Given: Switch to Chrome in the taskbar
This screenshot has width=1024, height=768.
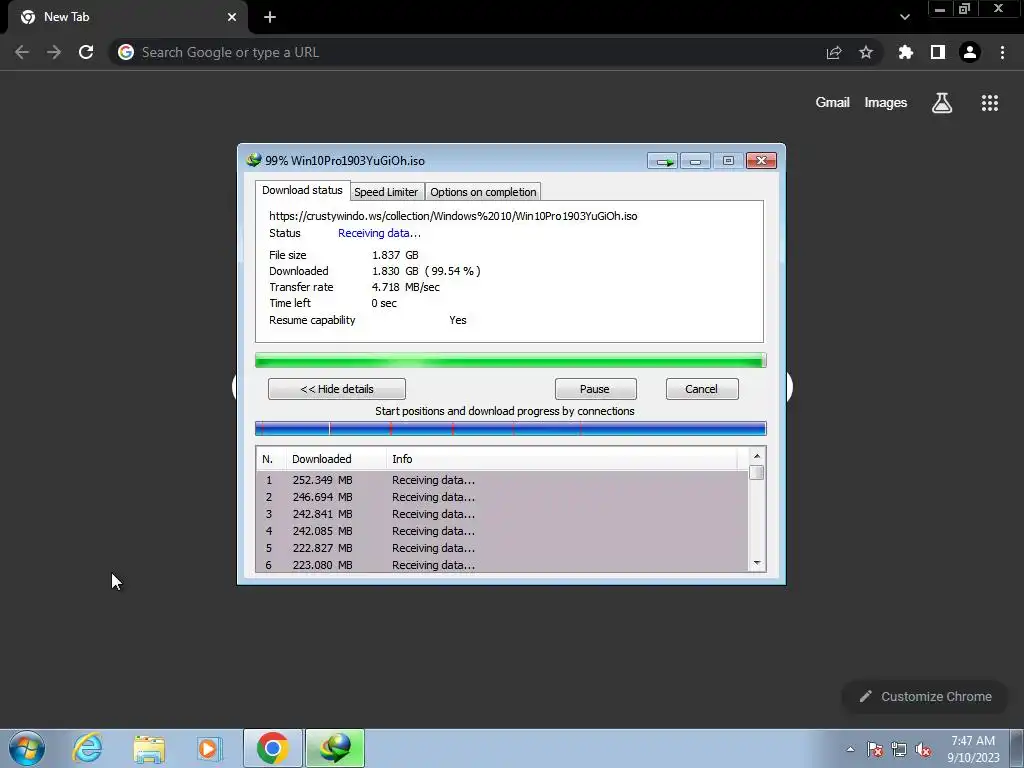Looking at the screenshot, I should [273, 748].
